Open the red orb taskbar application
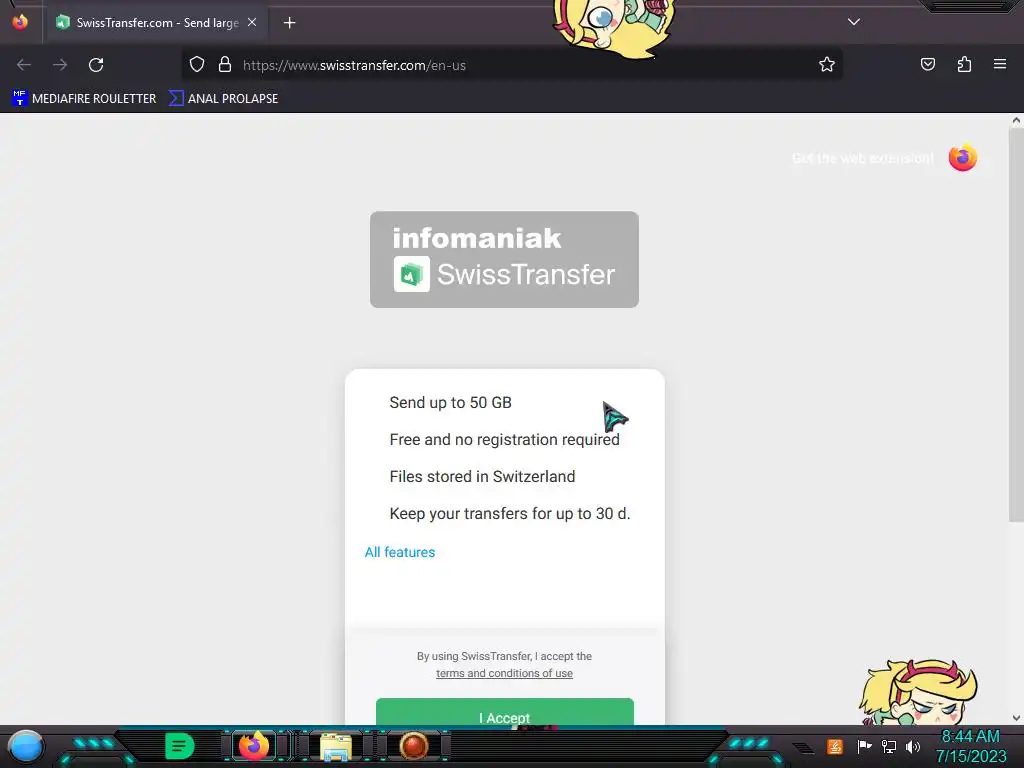 pos(413,746)
